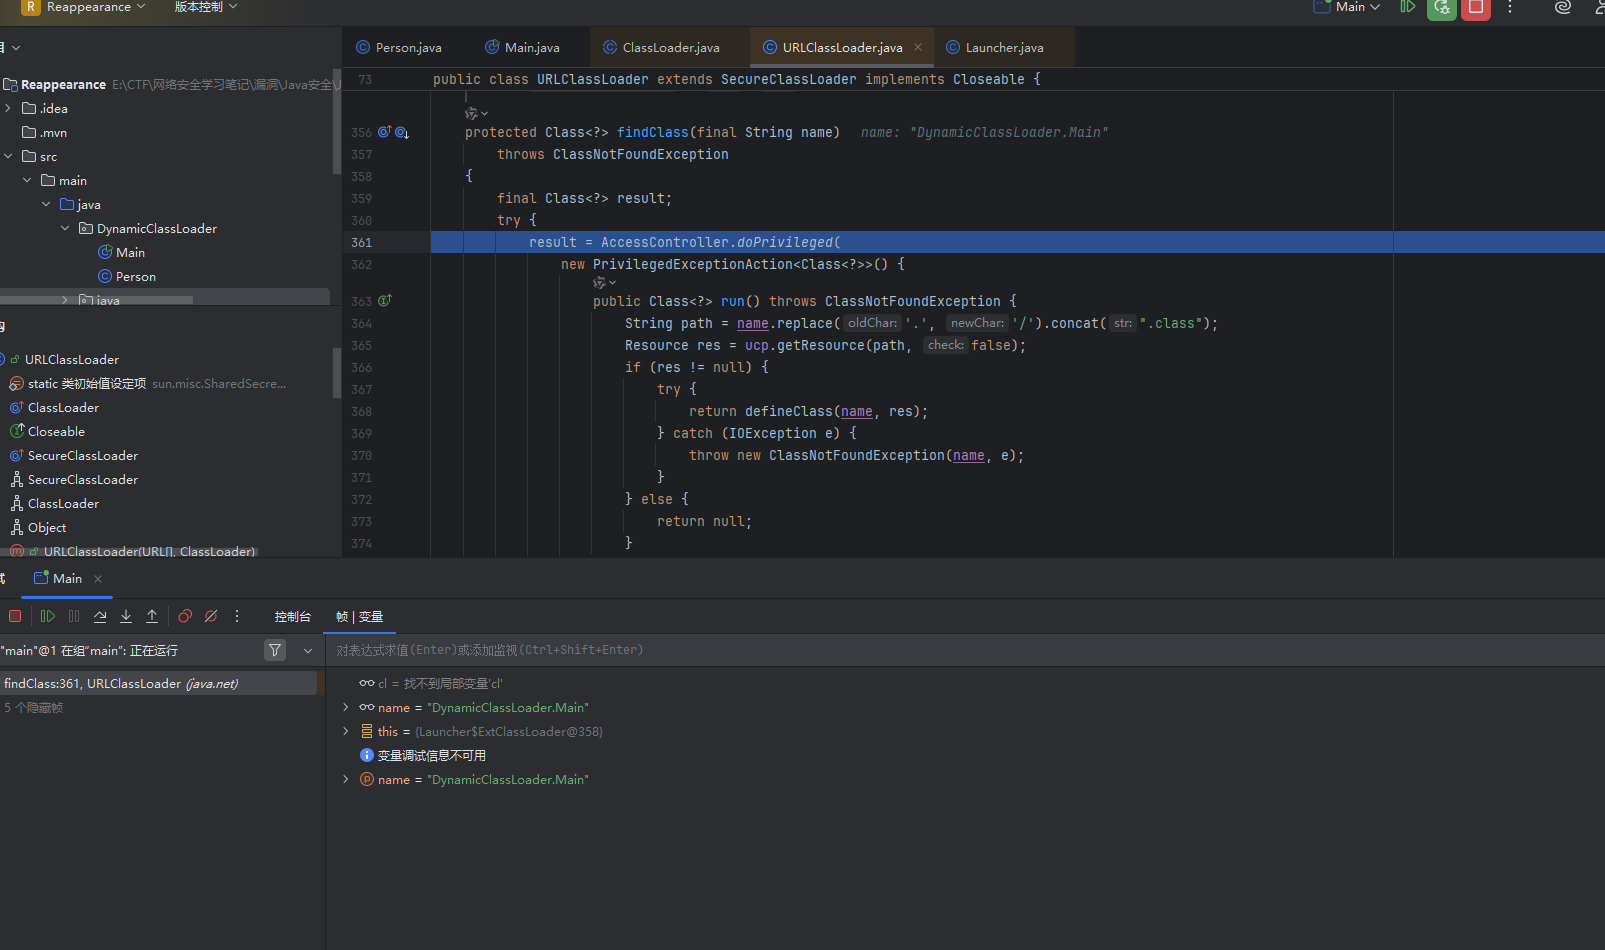1605x950 pixels.
Task: Switch to the ClassLoader.java editor tab
Action: (x=670, y=48)
